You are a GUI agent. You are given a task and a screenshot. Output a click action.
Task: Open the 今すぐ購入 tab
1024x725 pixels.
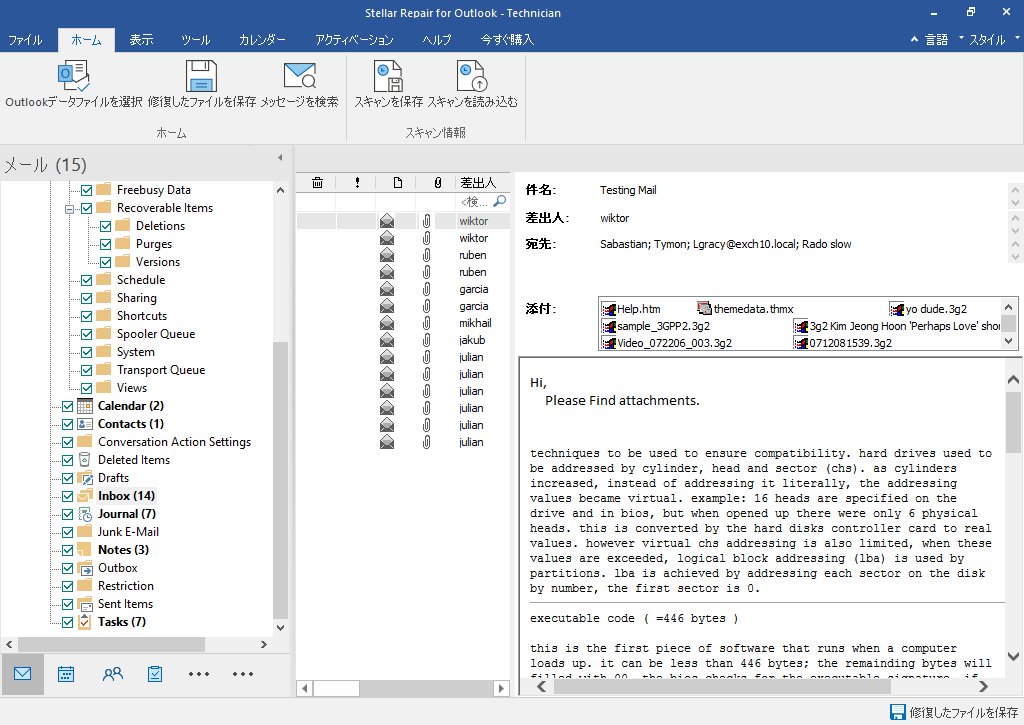click(507, 40)
